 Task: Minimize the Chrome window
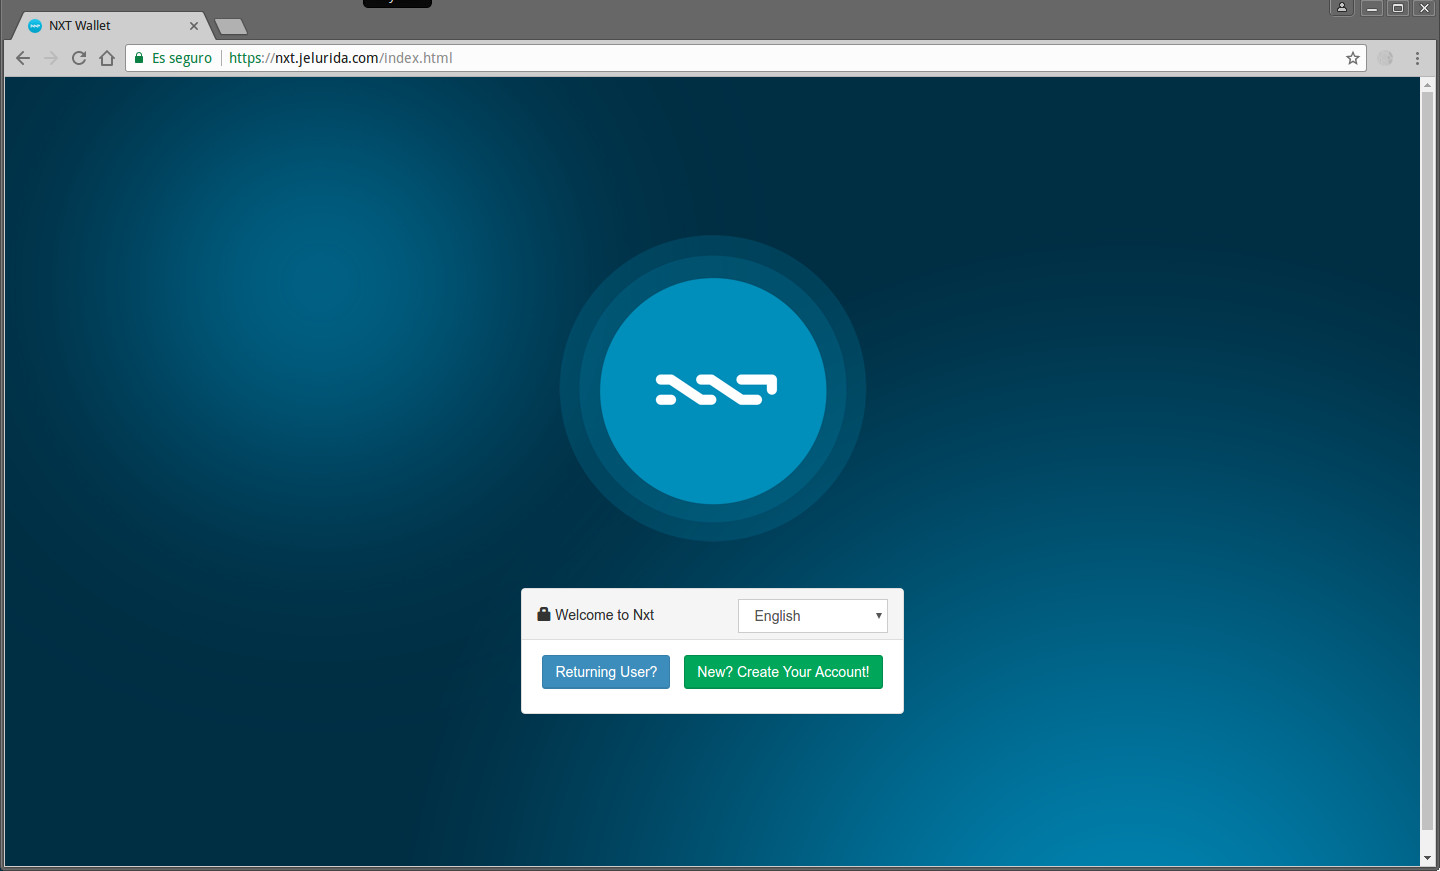(x=1372, y=8)
